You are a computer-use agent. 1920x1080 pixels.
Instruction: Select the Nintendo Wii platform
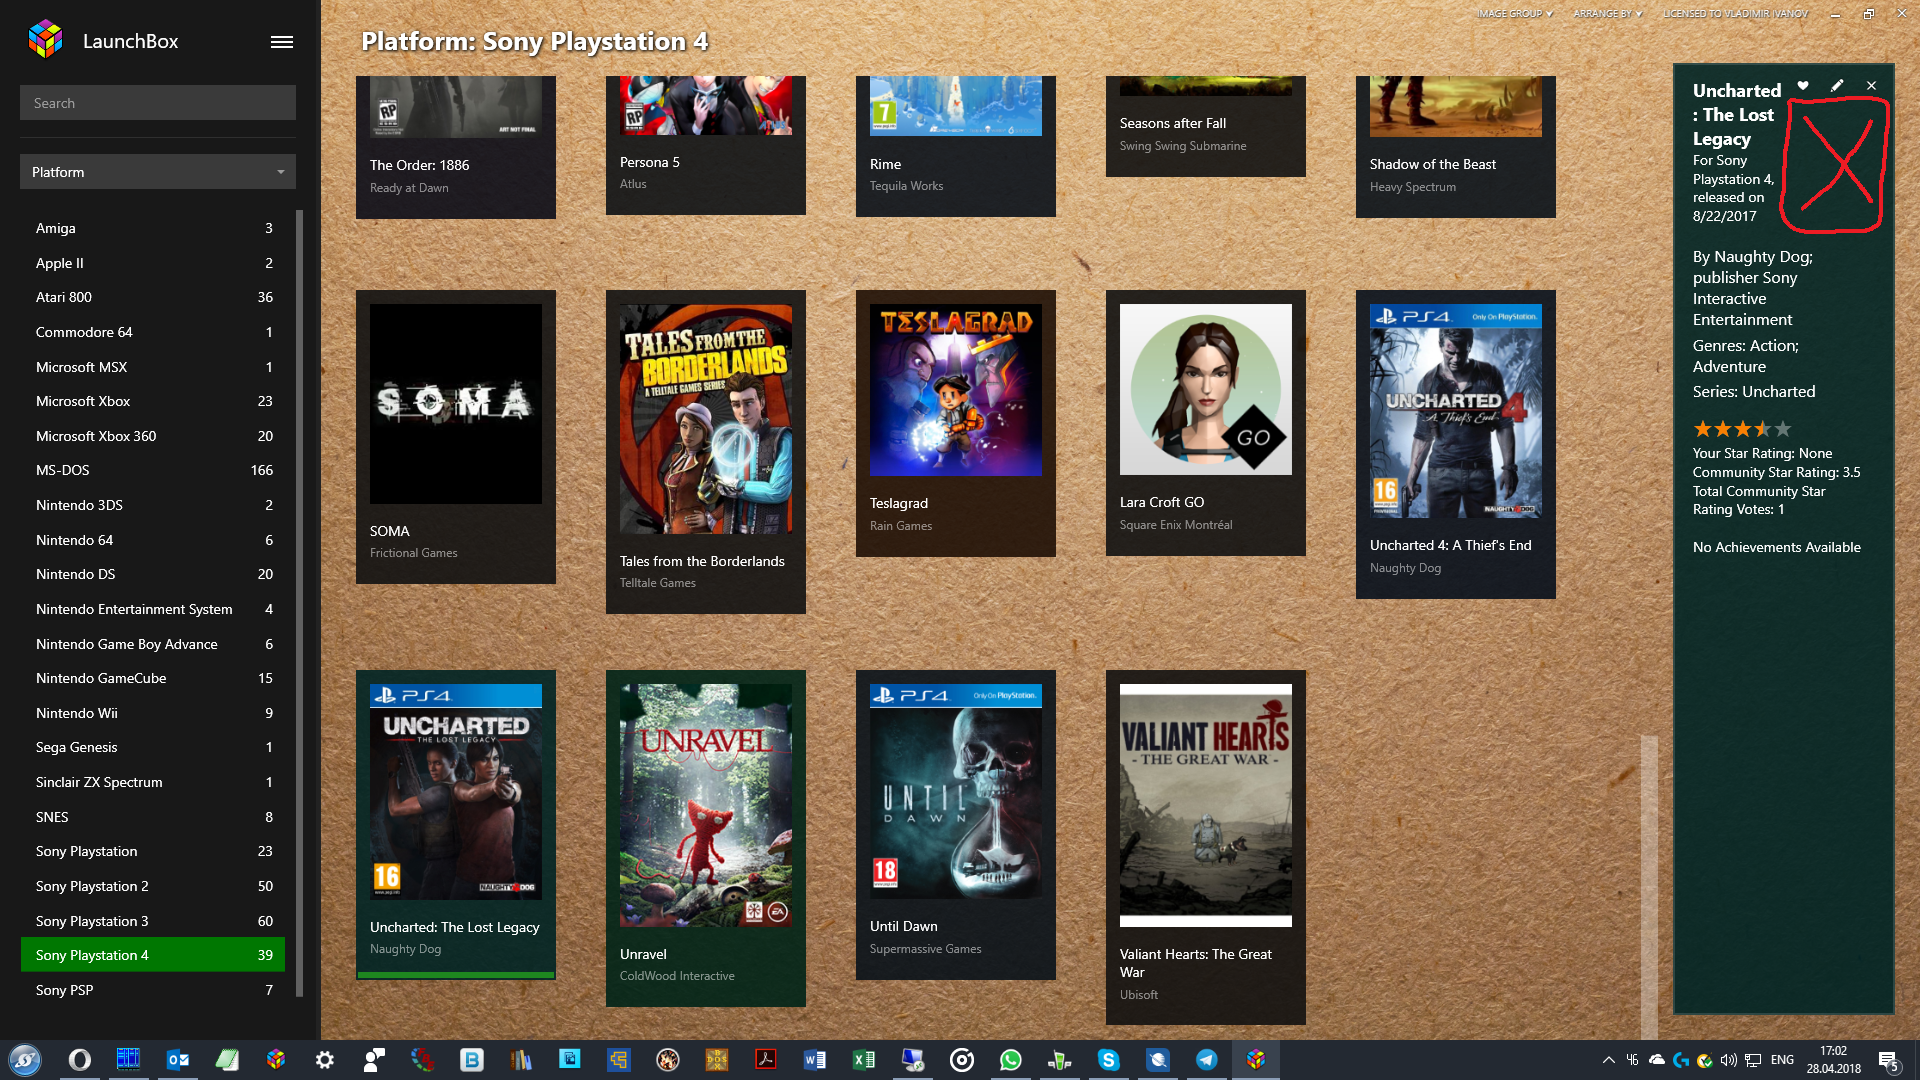tap(153, 713)
